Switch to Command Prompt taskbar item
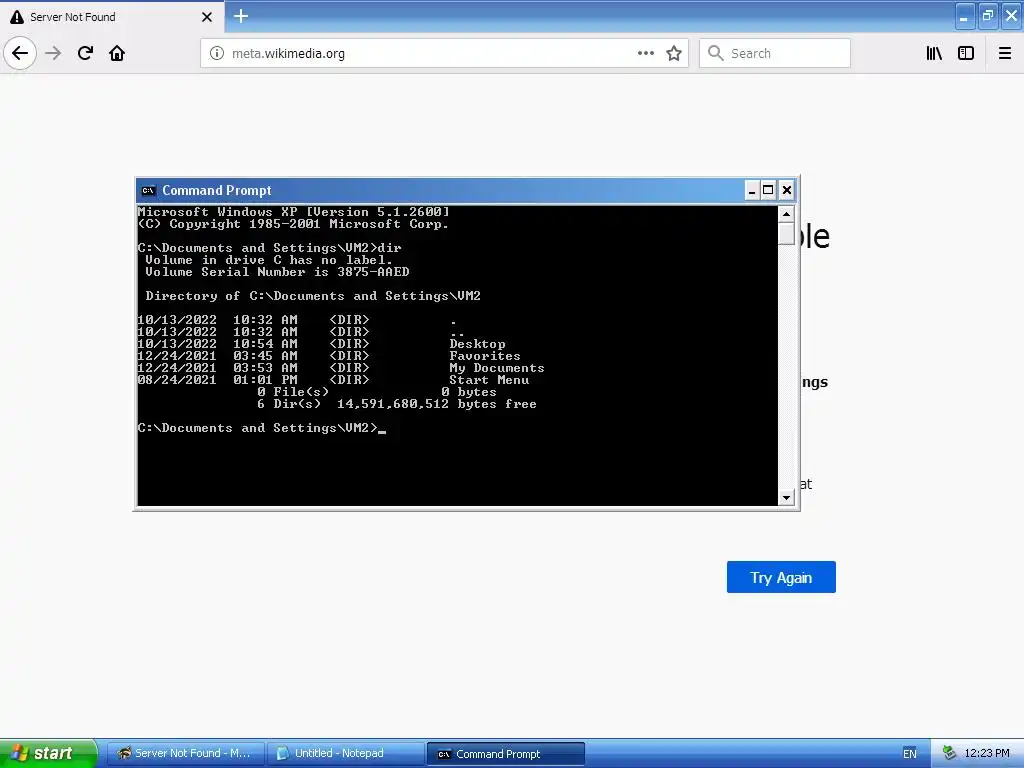 point(506,754)
